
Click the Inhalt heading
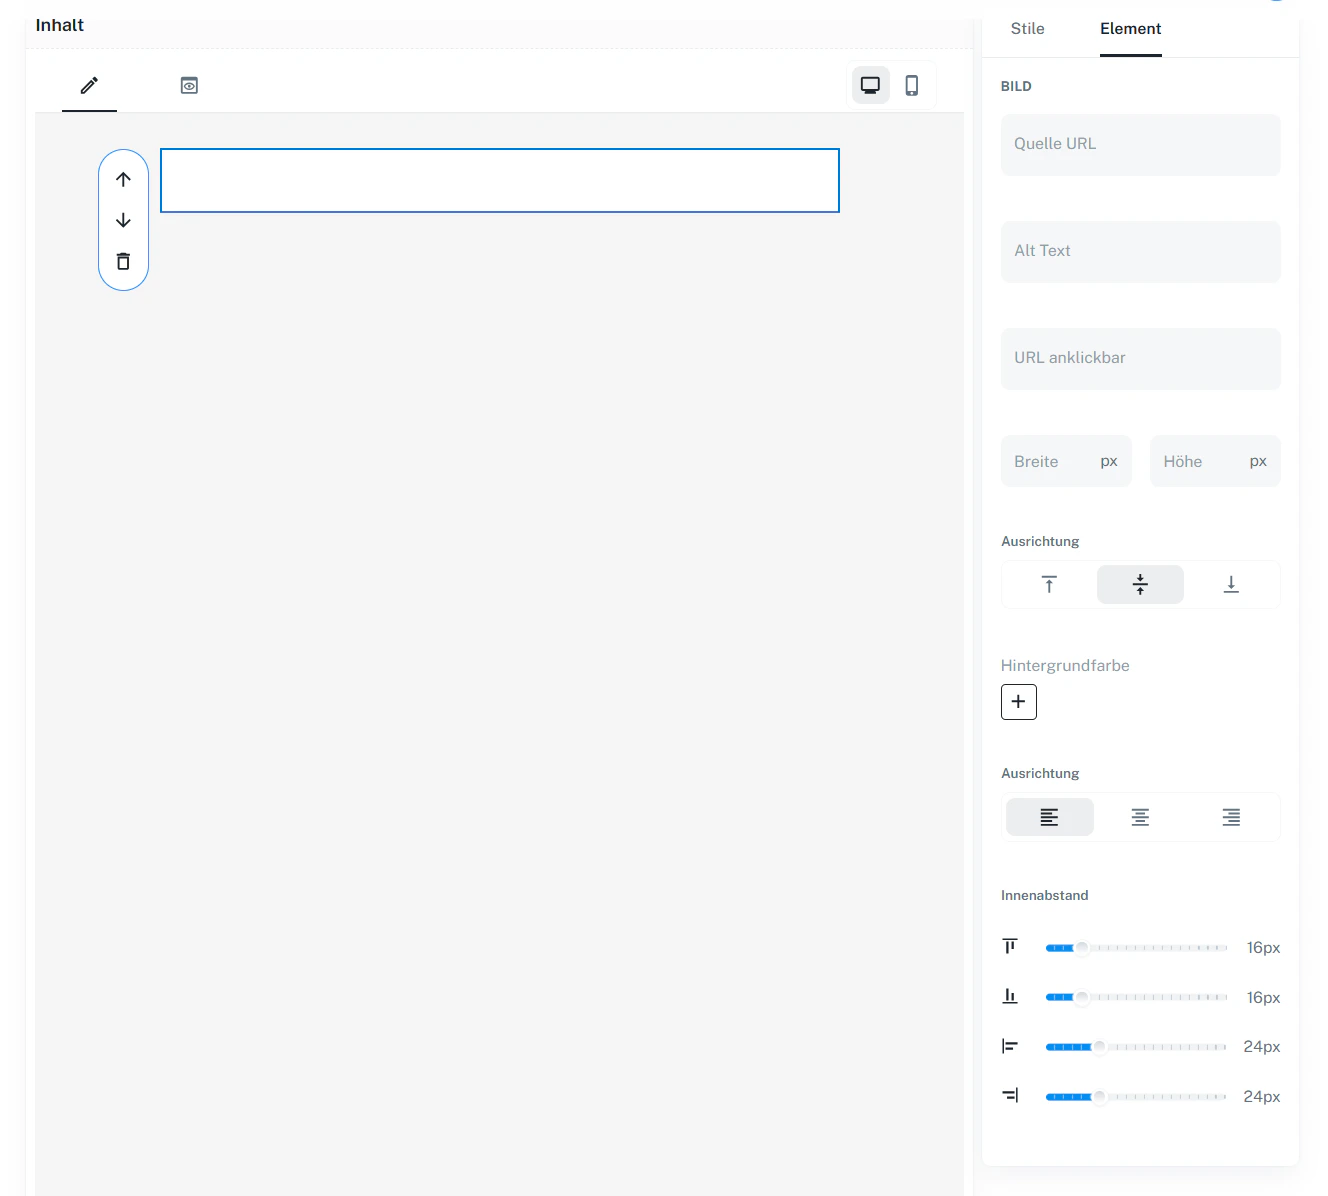coord(60,25)
